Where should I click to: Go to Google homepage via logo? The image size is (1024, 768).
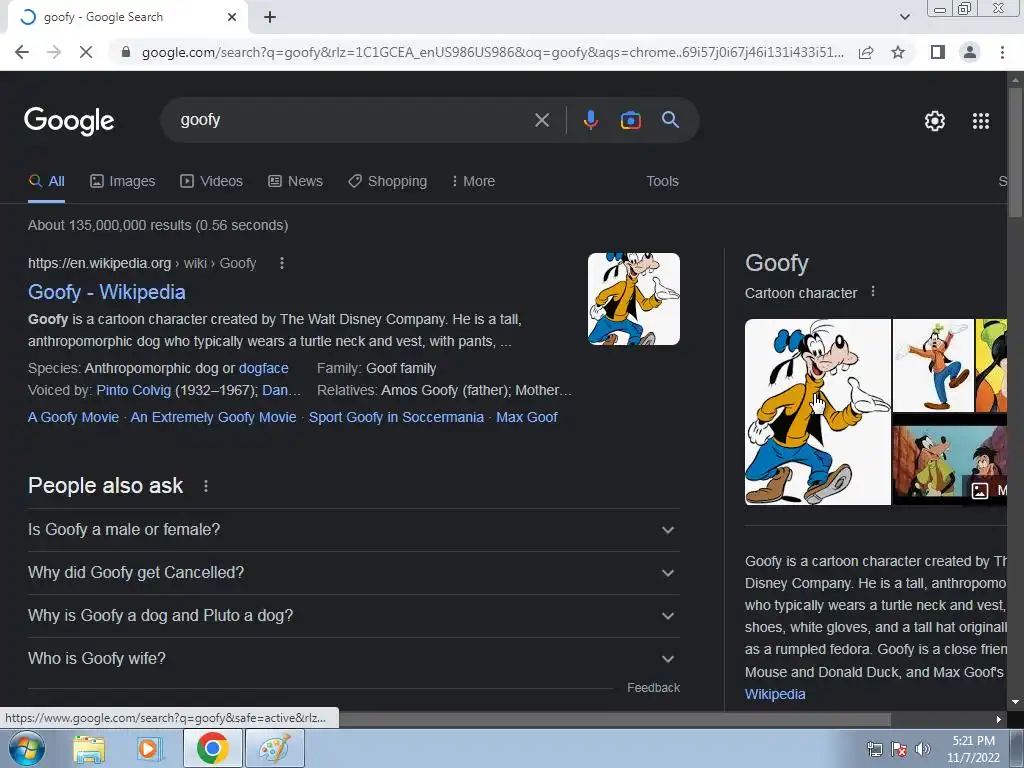click(69, 121)
